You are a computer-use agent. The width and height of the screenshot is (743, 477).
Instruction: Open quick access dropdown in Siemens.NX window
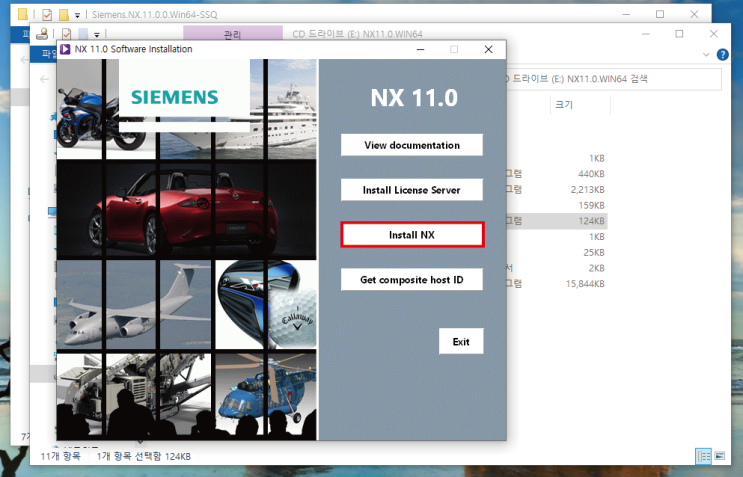point(77,15)
